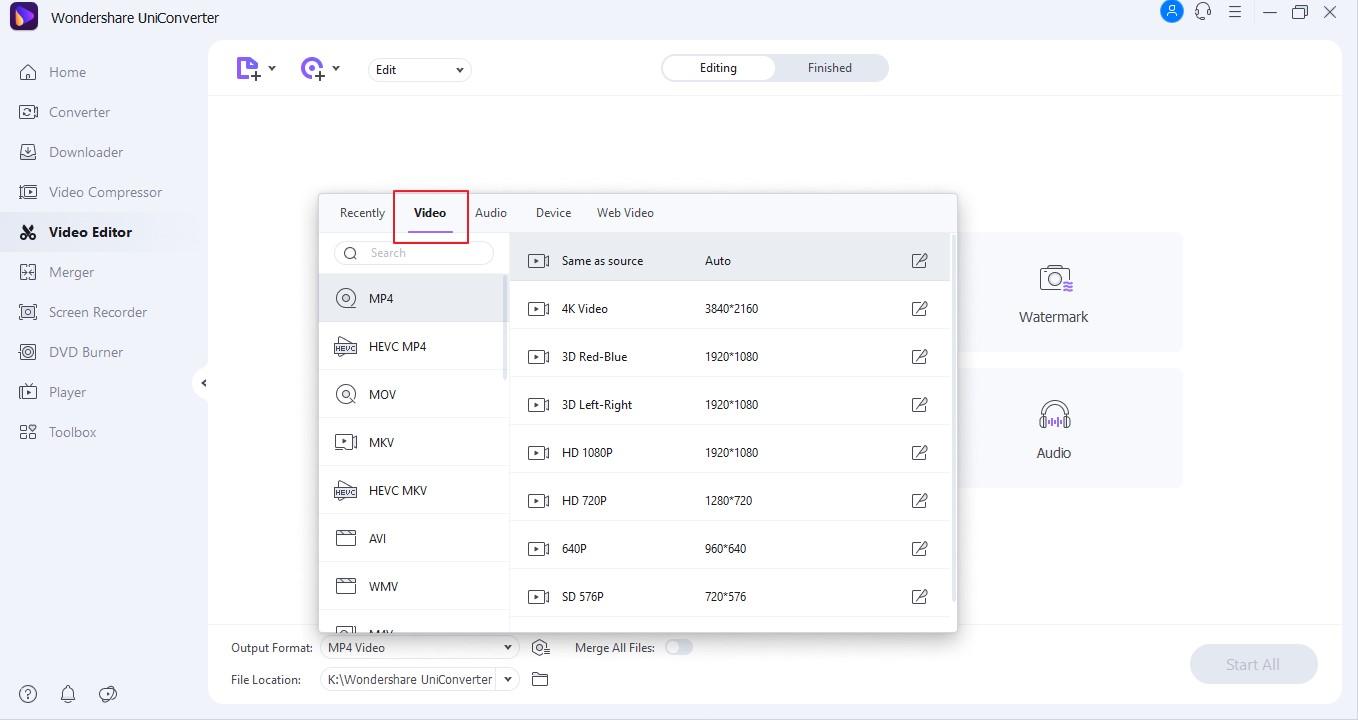Viewport: 1358px width, 720px height.
Task: Open the Converter section
Action: [x=79, y=112]
